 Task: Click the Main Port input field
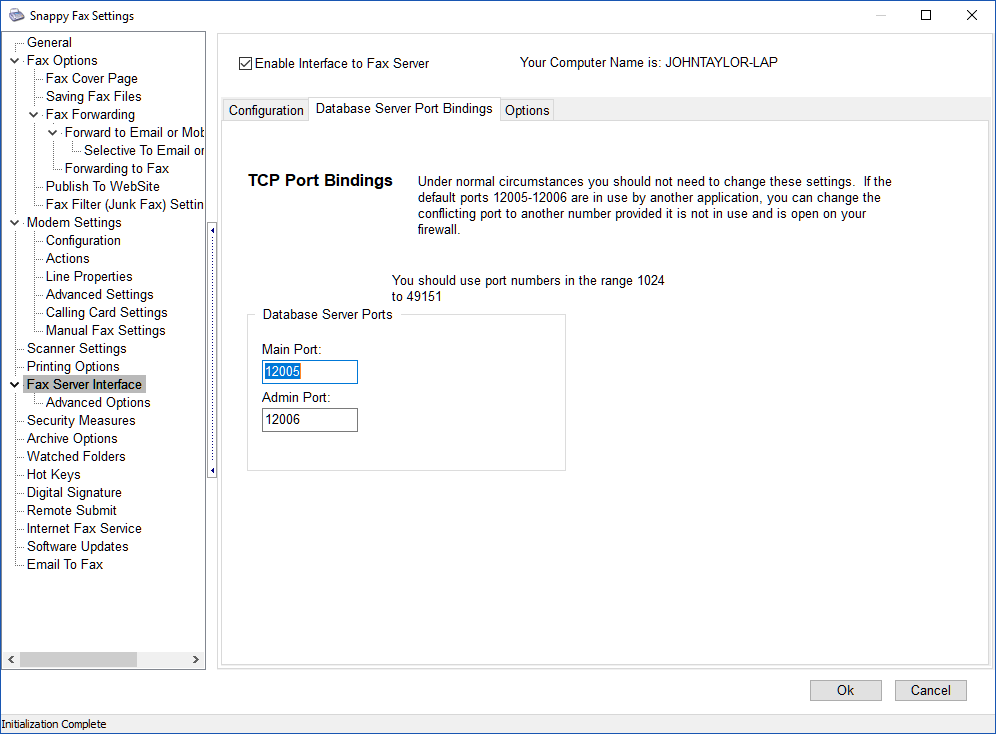tap(309, 372)
